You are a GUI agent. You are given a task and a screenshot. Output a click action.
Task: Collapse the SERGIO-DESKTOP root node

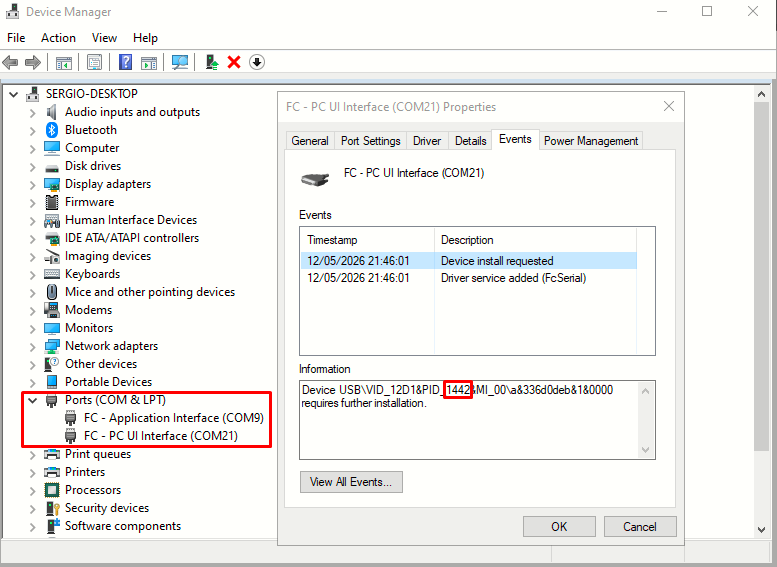tap(14, 94)
